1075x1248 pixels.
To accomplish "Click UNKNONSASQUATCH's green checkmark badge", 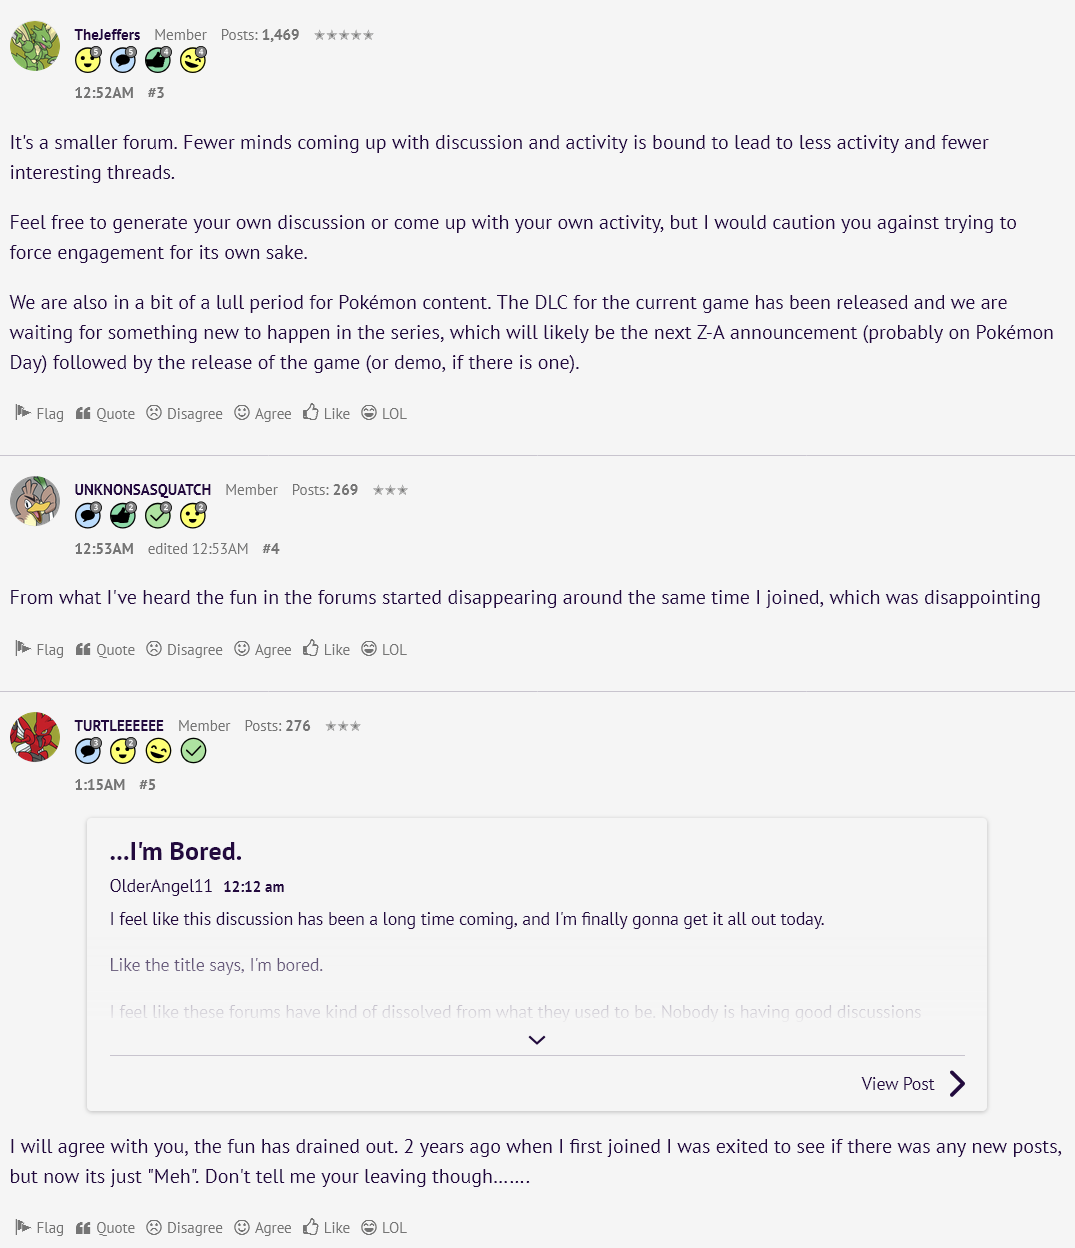I will click(x=158, y=515).
